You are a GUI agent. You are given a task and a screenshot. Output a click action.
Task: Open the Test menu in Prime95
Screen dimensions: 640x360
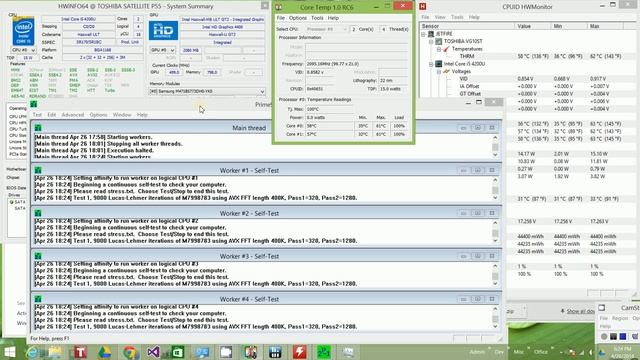click(x=37, y=115)
